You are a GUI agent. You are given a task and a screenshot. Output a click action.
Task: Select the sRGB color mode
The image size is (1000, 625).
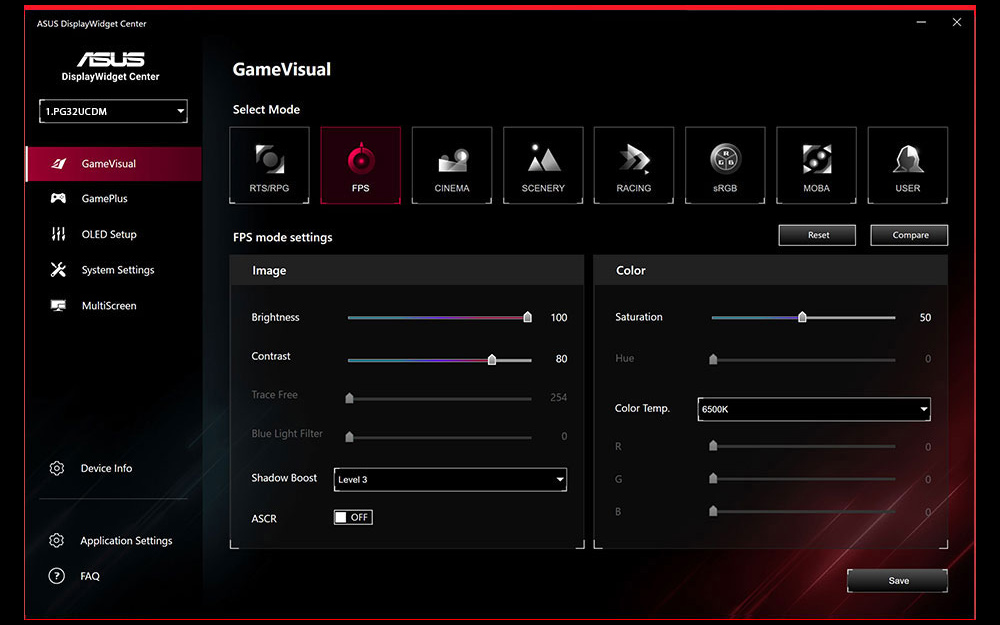pos(724,164)
